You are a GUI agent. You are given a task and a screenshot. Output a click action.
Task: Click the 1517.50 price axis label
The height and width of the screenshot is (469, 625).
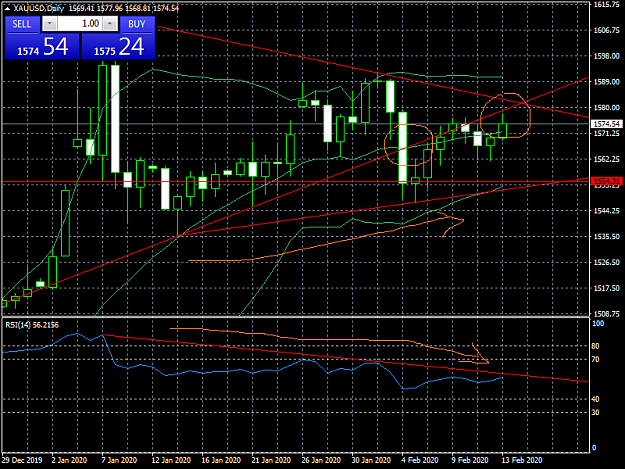607,288
